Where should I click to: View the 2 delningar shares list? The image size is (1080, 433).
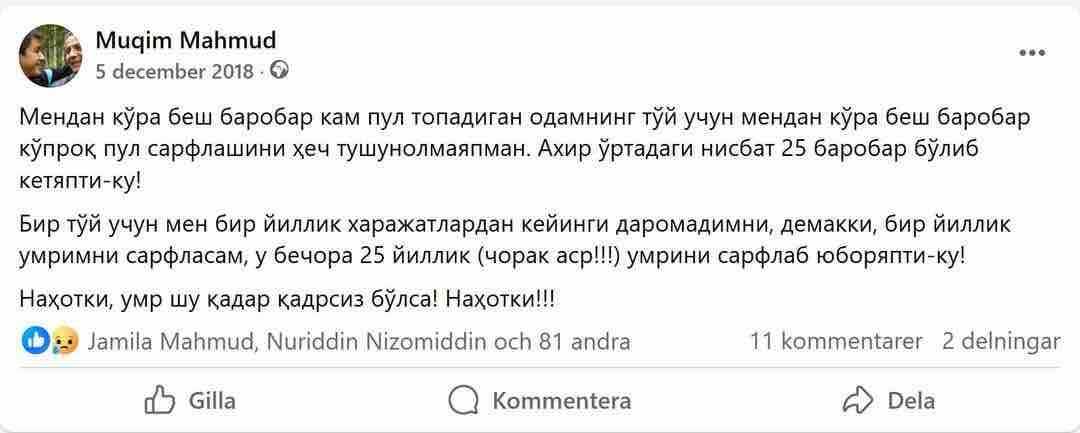coord(1001,341)
